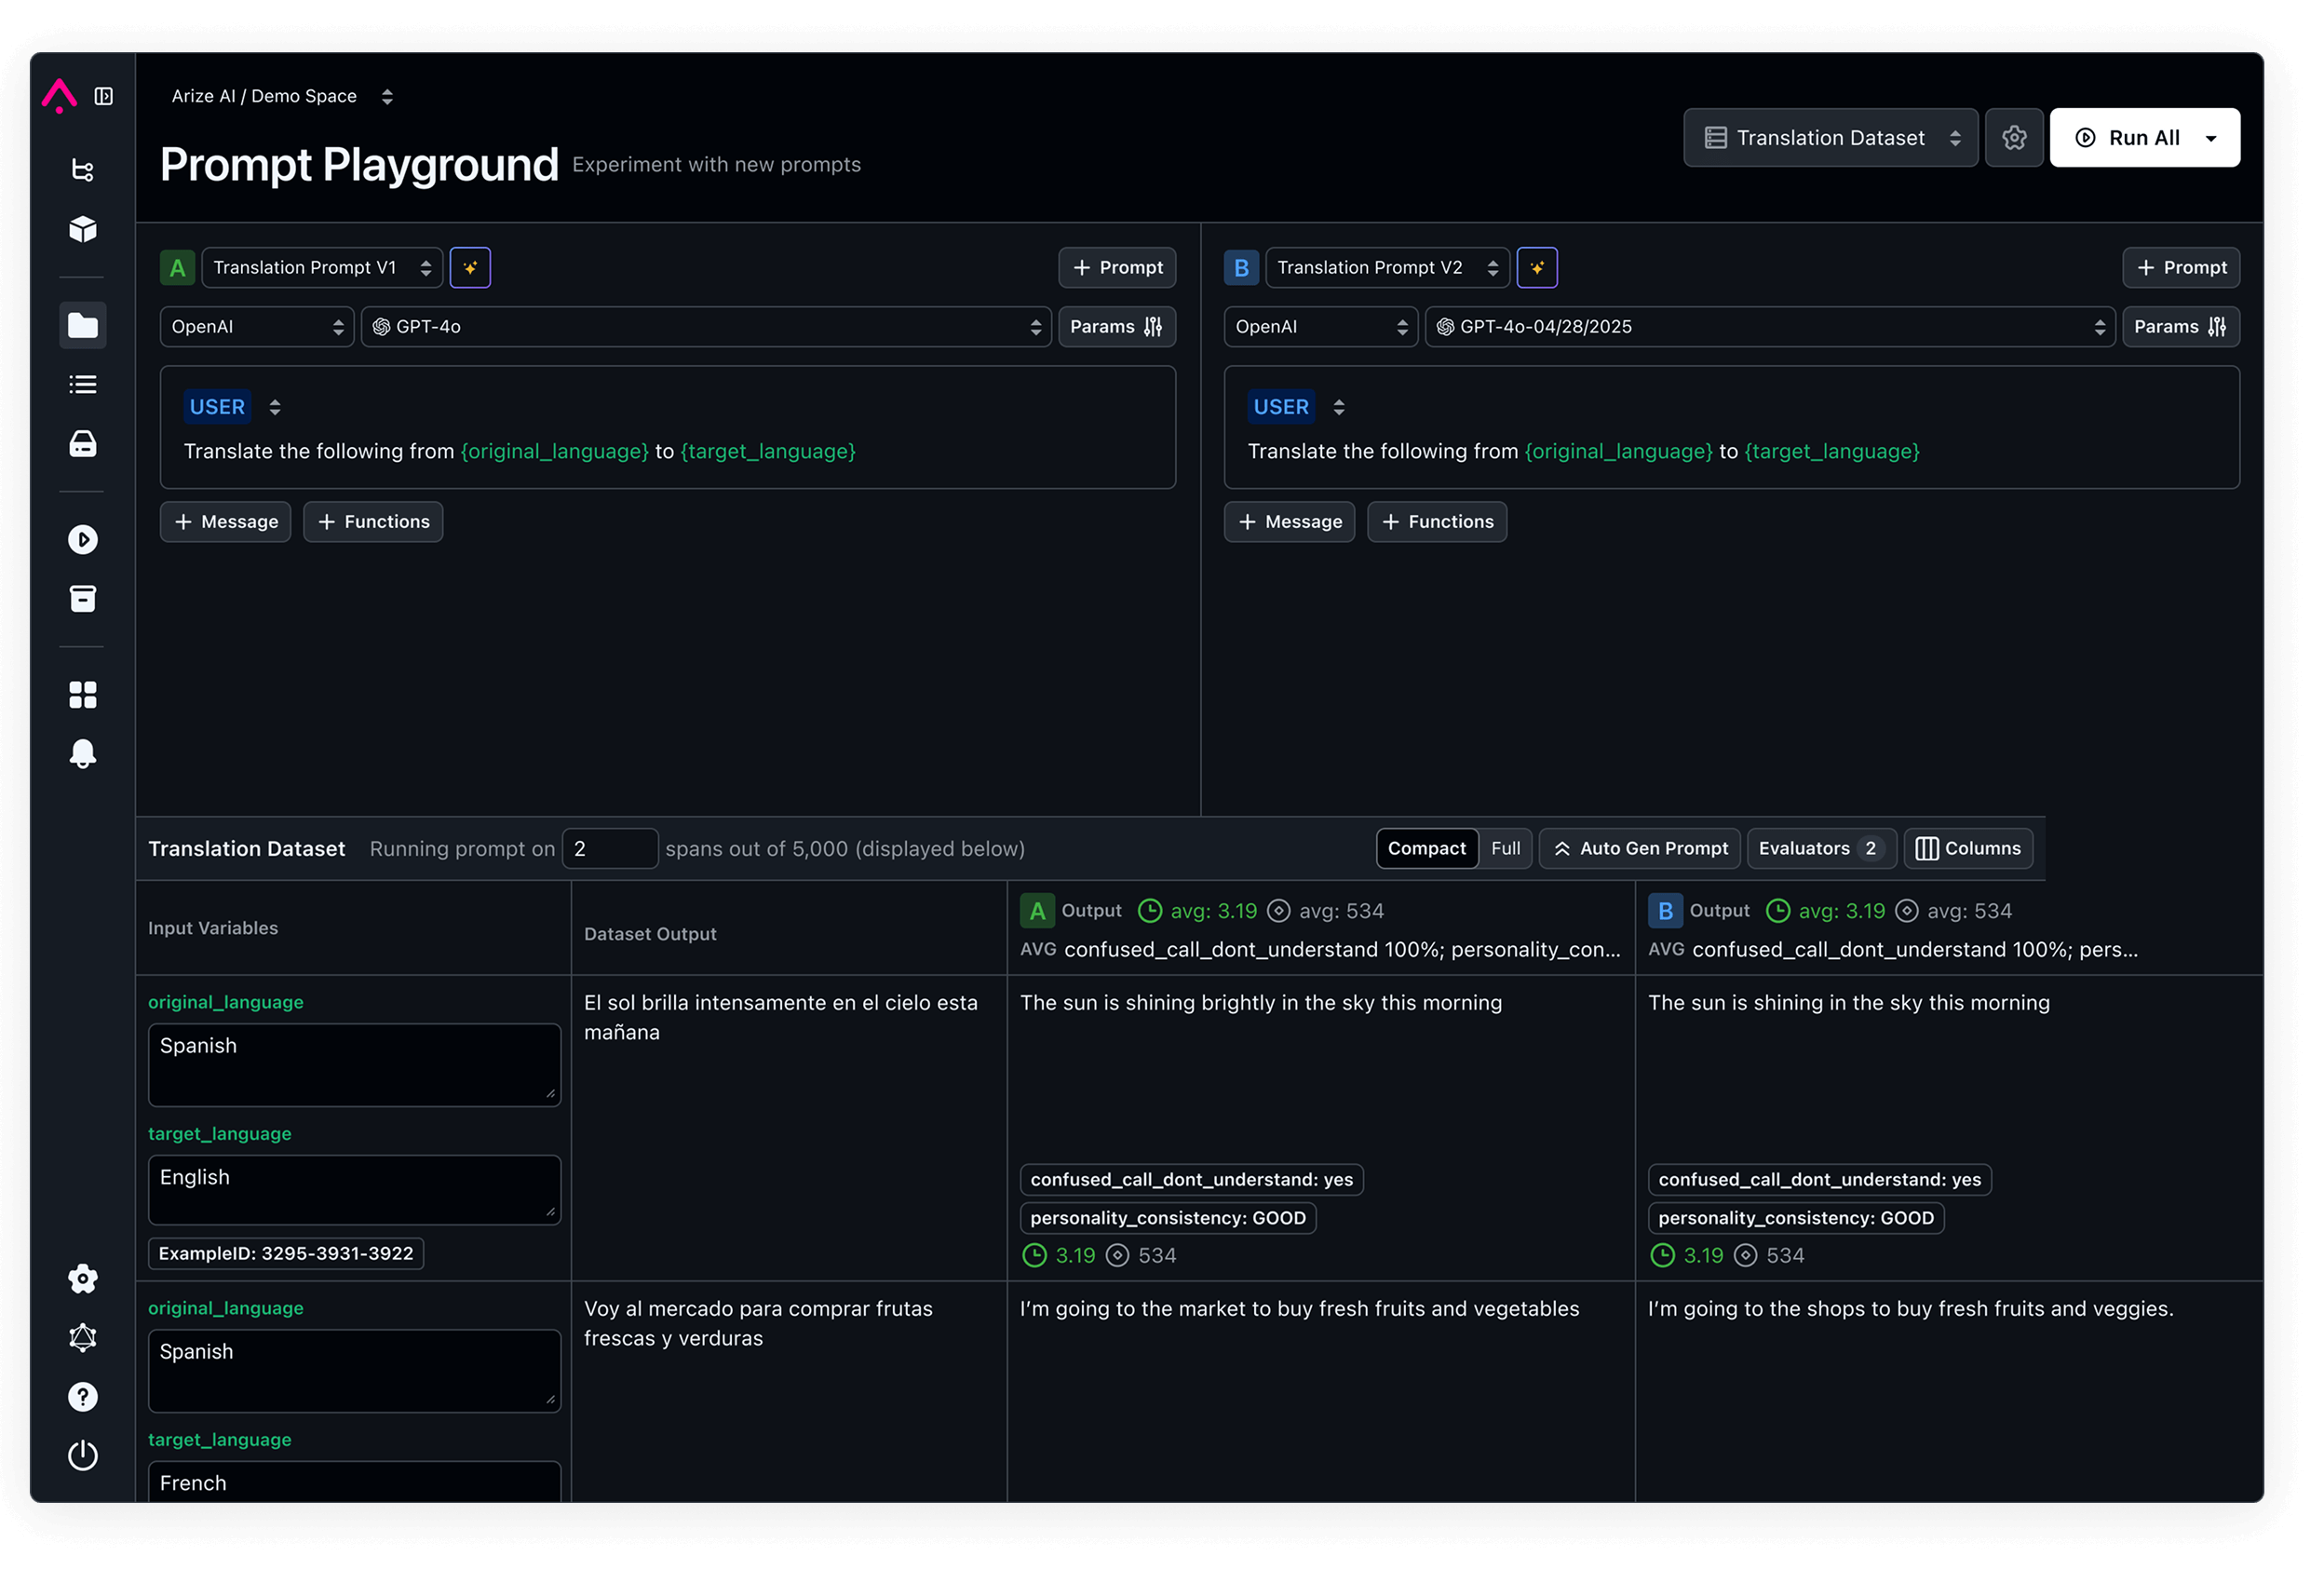Open the GPT-4o model dropdown
2324x1570 pixels.
click(x=706, y=327)
